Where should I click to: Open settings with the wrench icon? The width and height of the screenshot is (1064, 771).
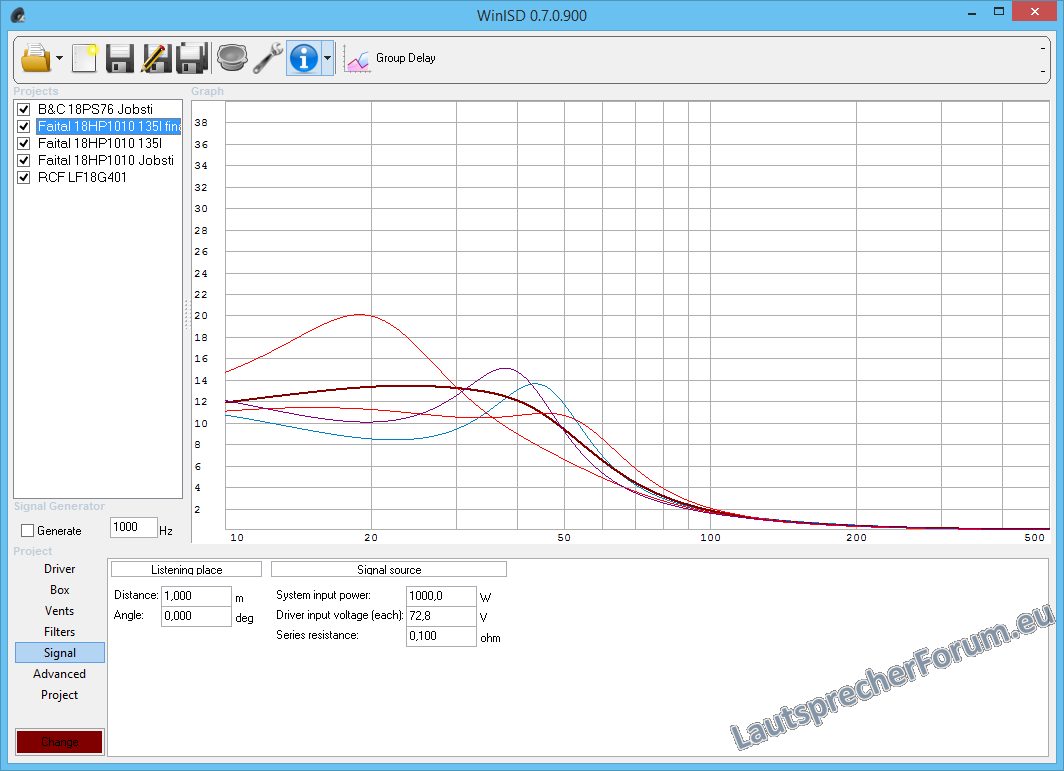pos(267,58)
